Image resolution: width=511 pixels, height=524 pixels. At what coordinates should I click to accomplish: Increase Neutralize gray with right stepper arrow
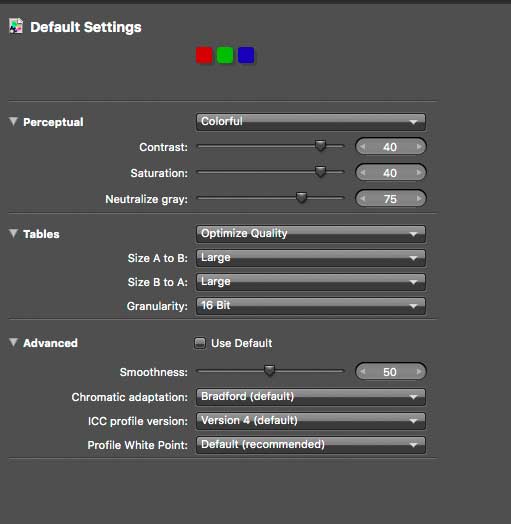pyautogui.click(x=419, y=199)
